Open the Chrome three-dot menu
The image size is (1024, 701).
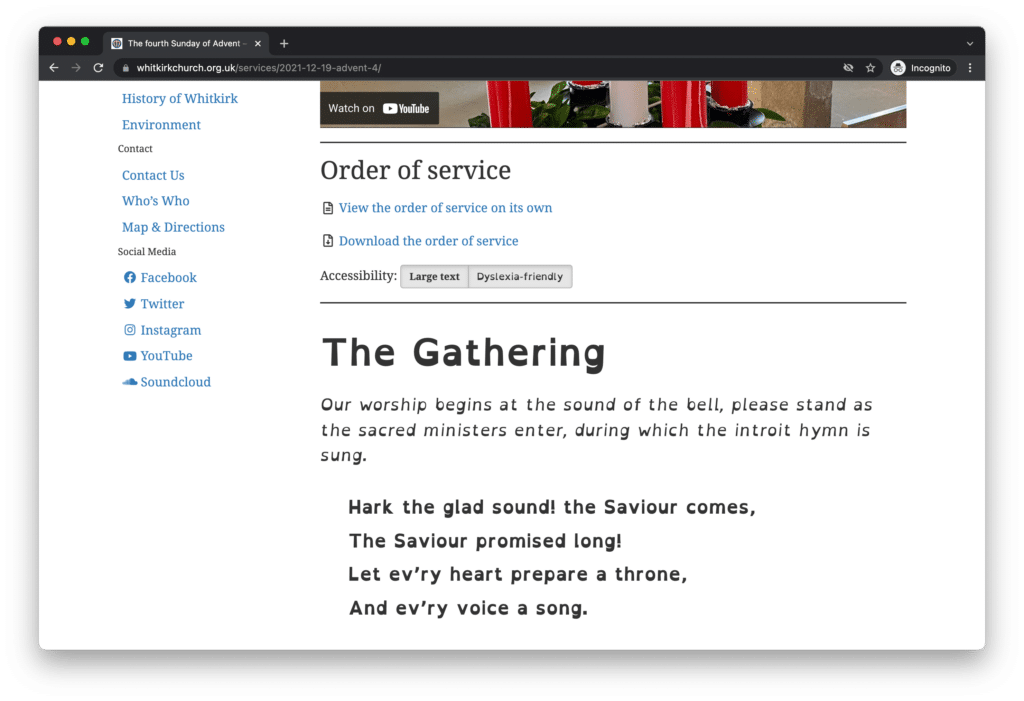pyautogui.click(x=970, y=68)
